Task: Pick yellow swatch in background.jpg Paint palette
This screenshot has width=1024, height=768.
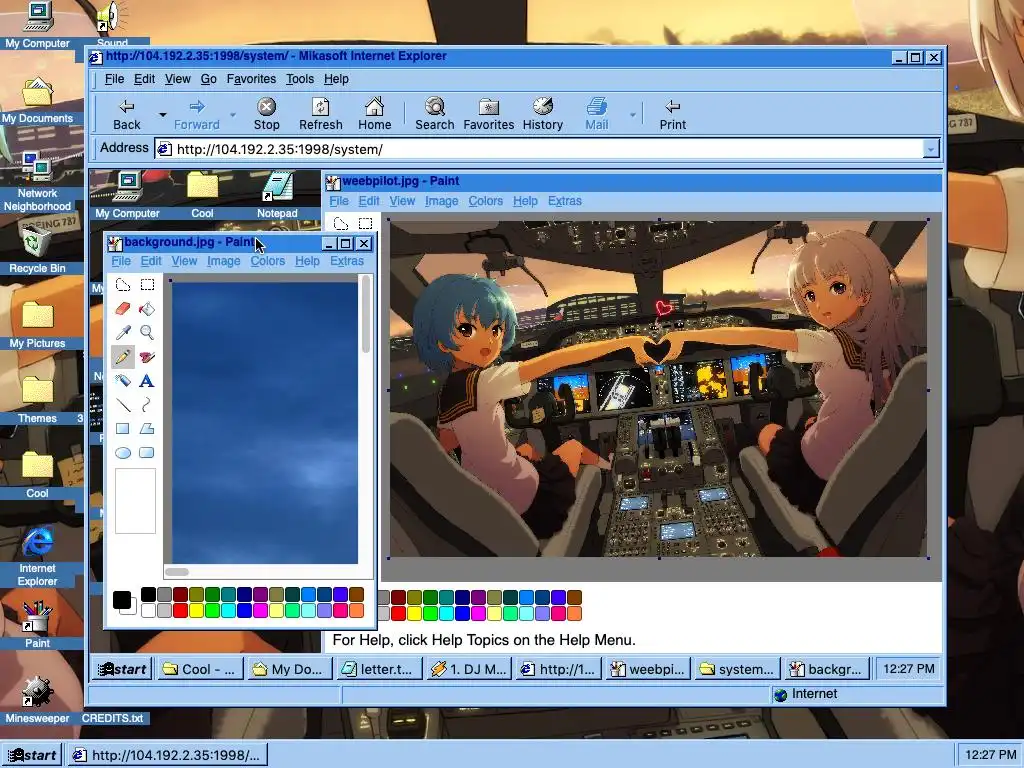Action: tap(197, 611)
